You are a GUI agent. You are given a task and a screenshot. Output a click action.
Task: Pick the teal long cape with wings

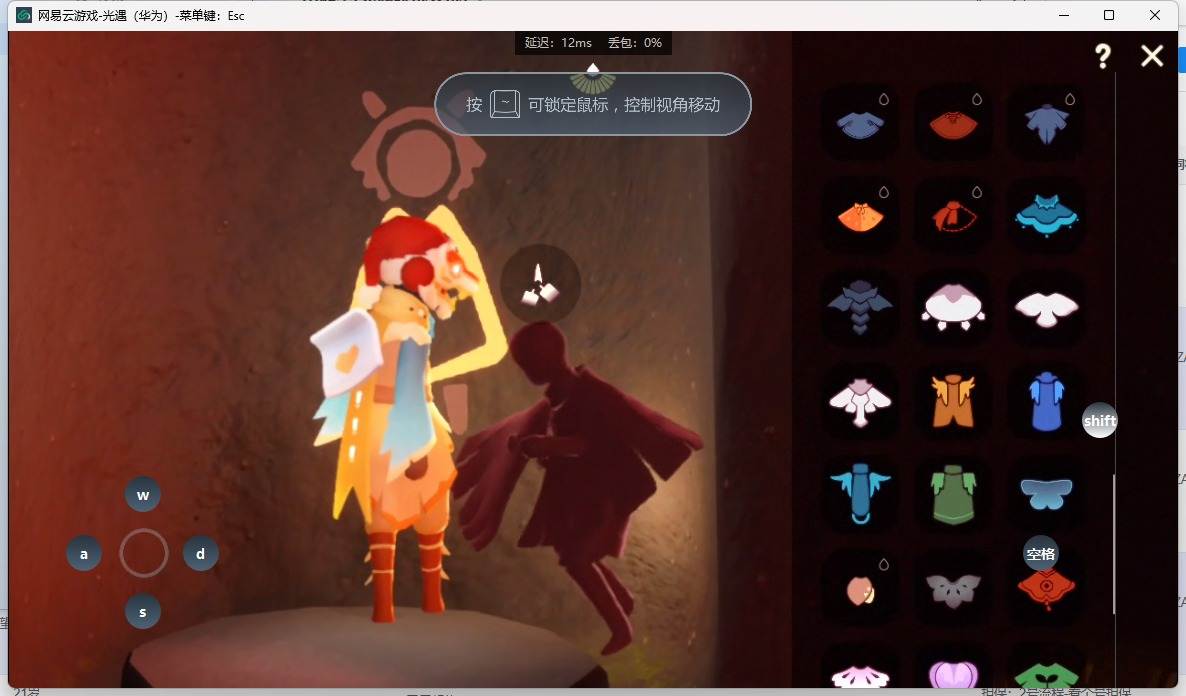(x=860, y=493)
